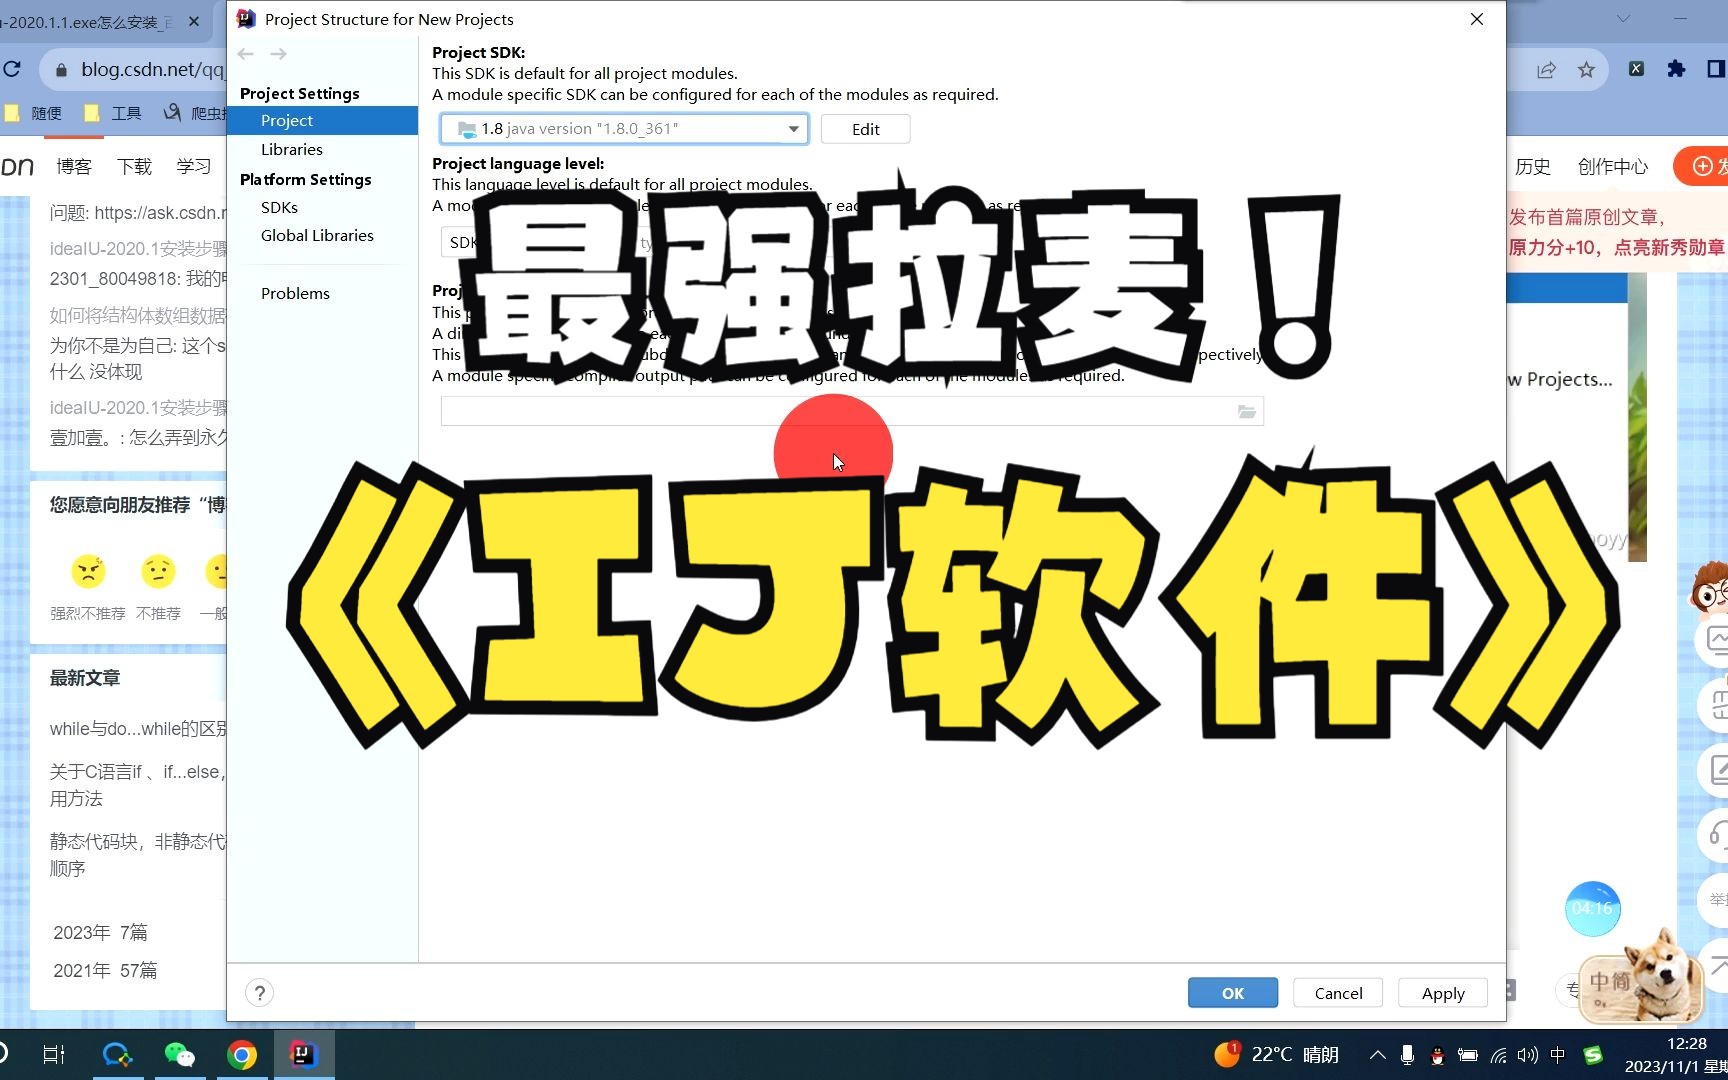The height and width of the screenshot is (1080, 1728).
Task: Toggle the 中 IME language indicator
Action: [x=1557, y=1055]
